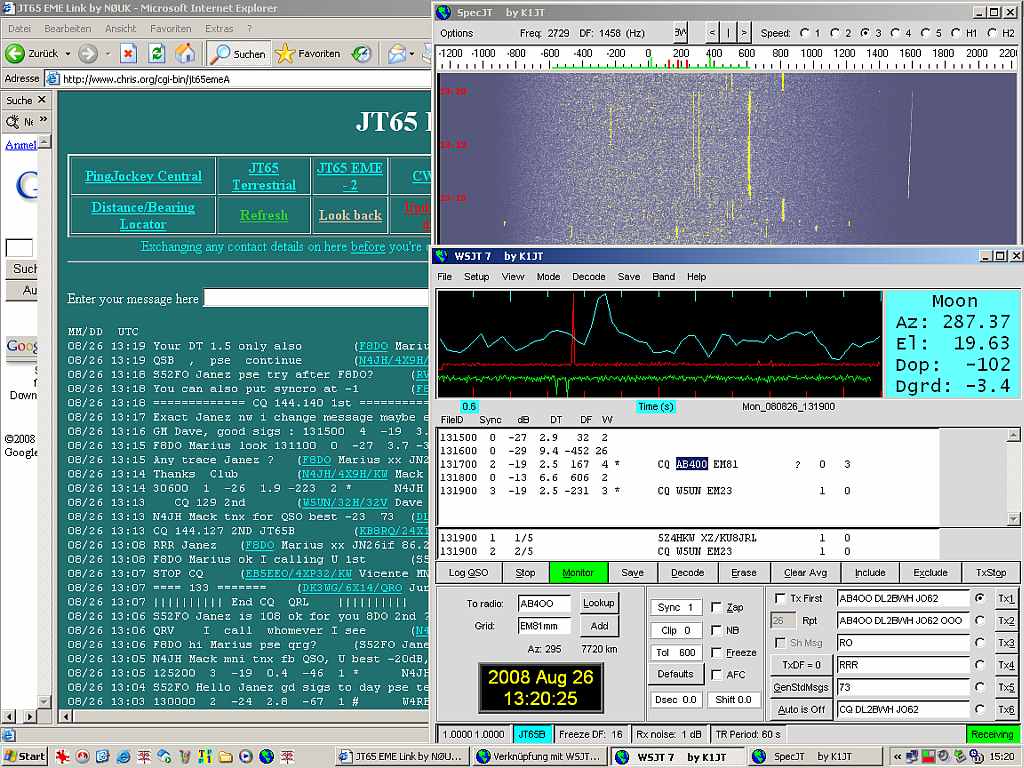This screenshot has height=768, width=1024.
Task: Open the folder quick launch icon
Action: (225, 757)
